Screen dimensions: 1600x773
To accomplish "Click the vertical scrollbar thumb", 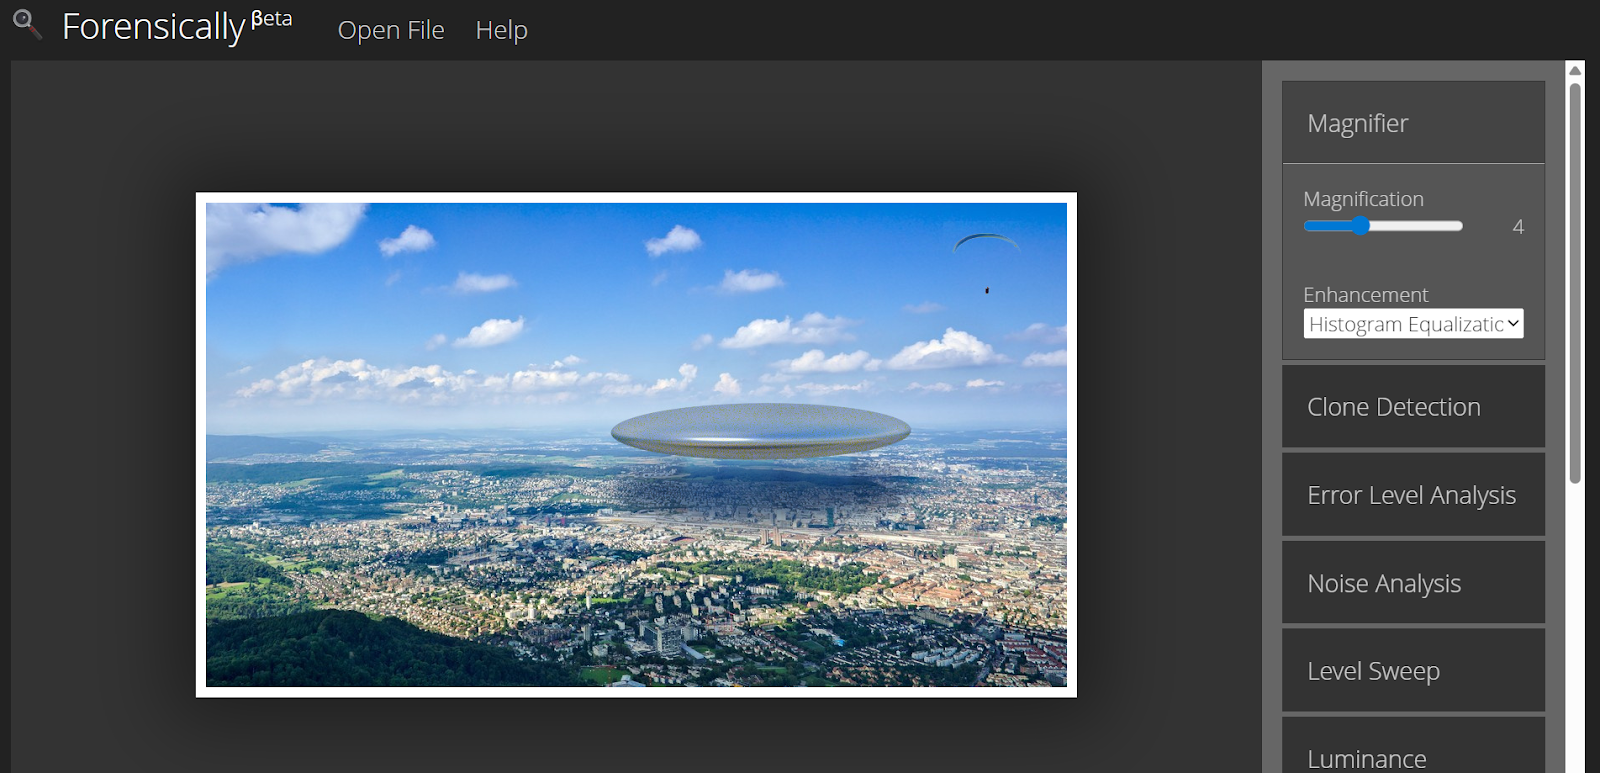I will [1575, 280].
